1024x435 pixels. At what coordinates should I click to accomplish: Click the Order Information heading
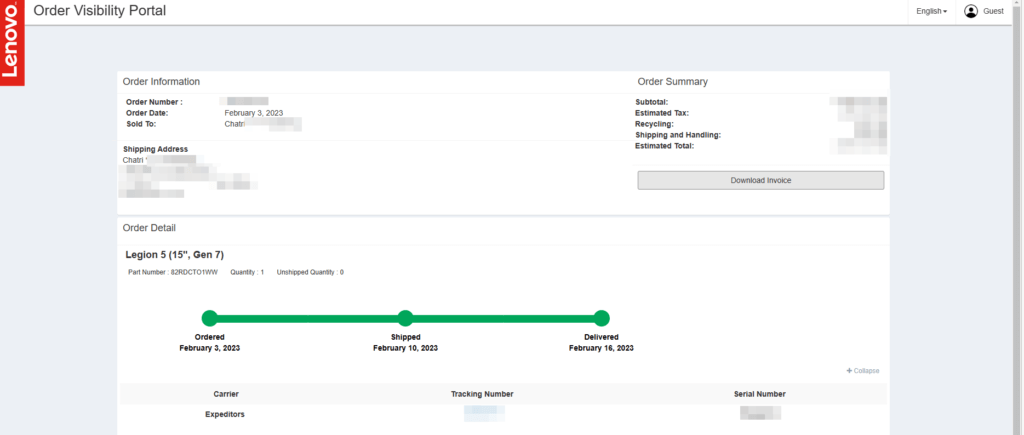(161, 82)
